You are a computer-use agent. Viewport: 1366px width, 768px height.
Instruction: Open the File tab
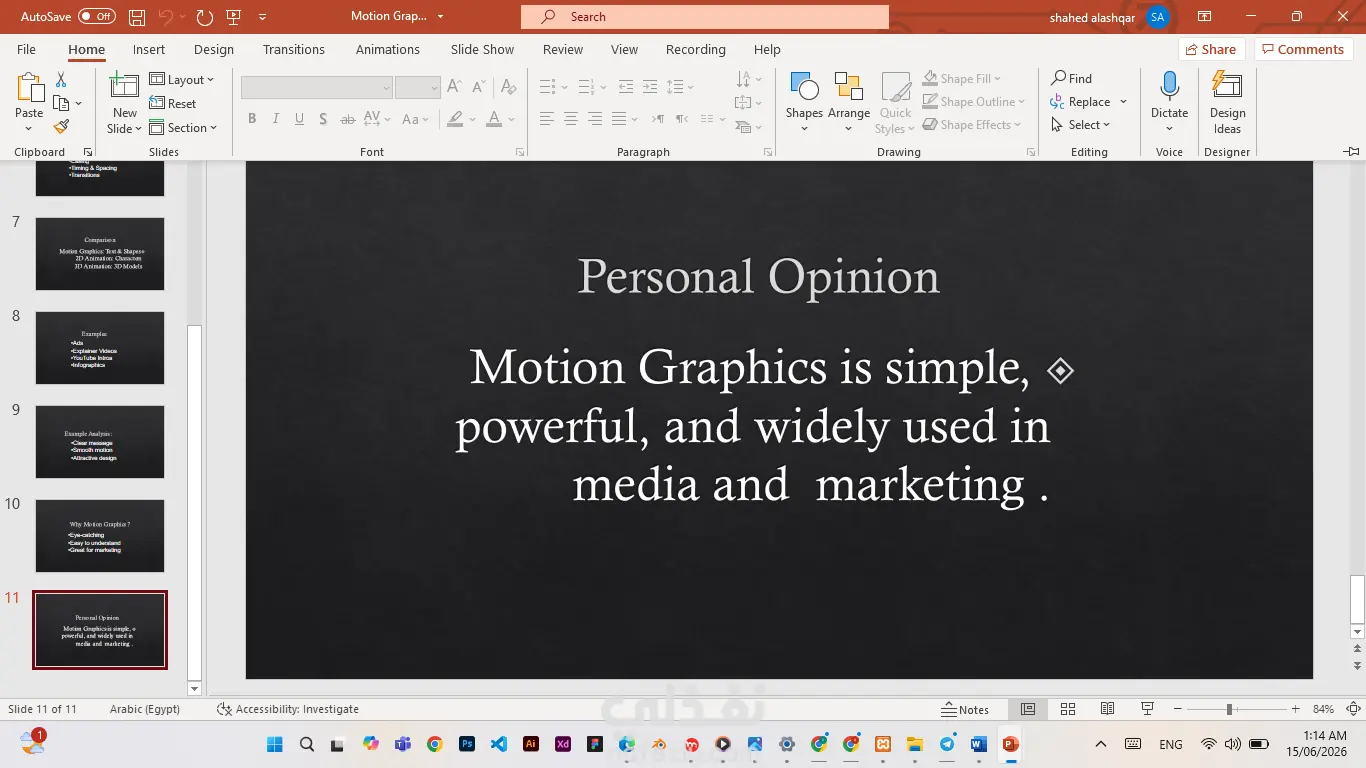pos(26,49)
